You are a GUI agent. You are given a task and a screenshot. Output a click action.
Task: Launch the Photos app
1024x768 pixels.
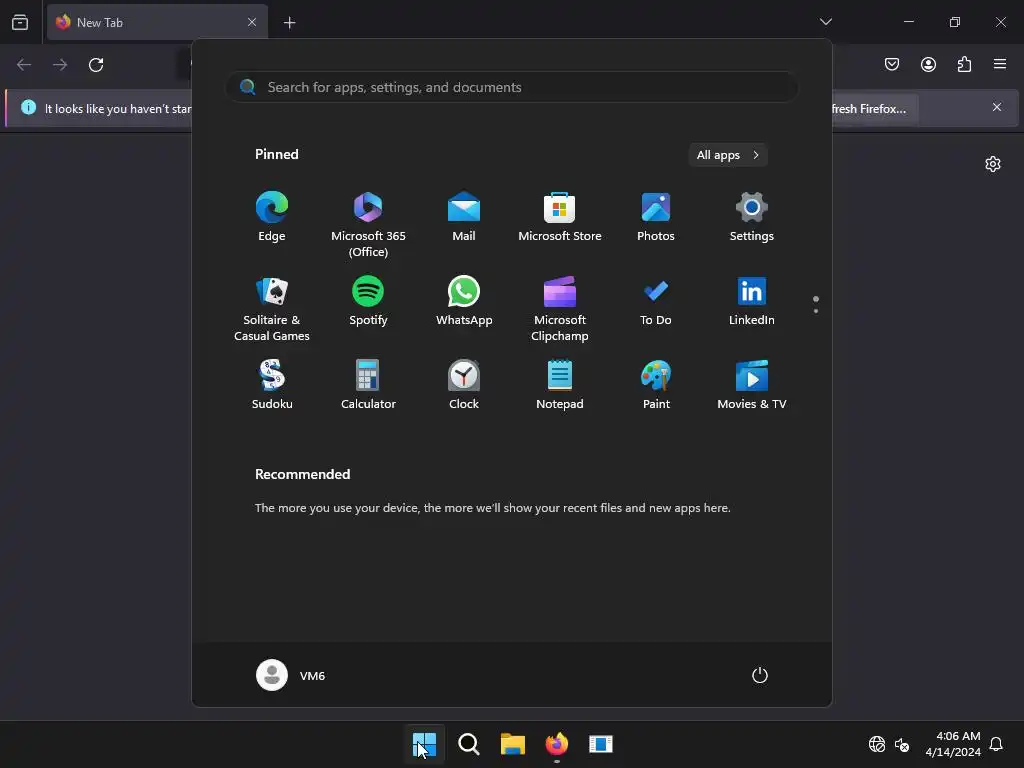click(x=656, y=217)
